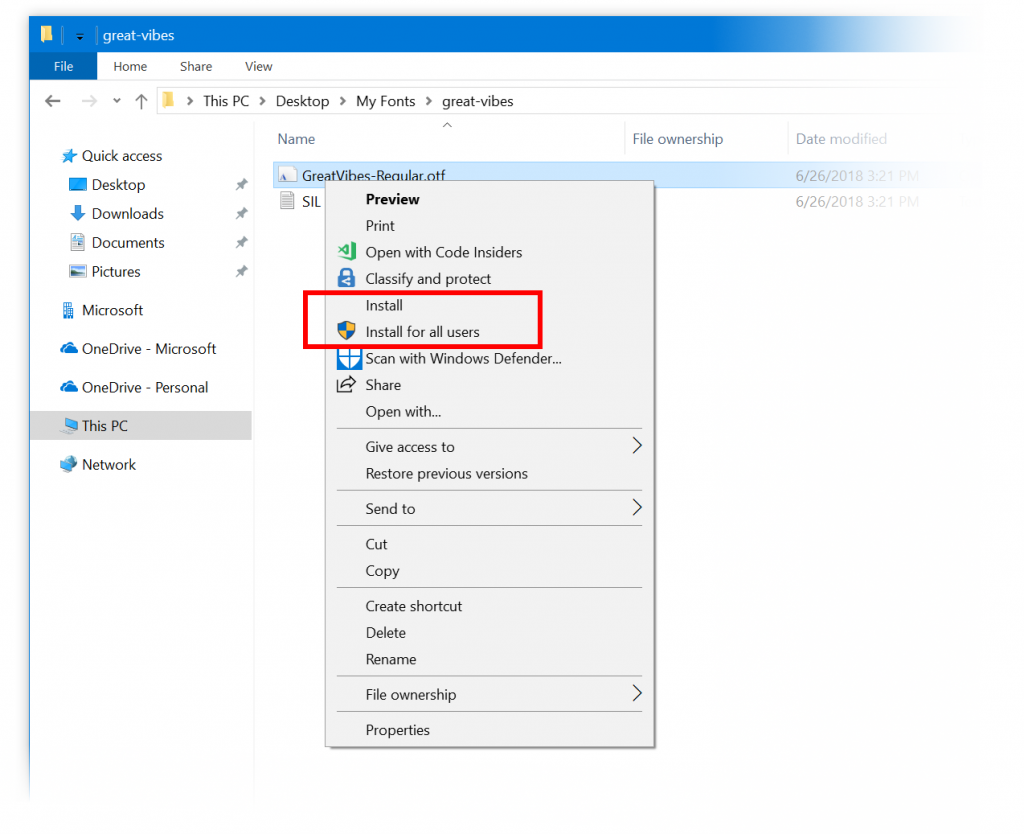Expand the Give access to submenu
1024x834 pixels.
click(x=636, y=447)
